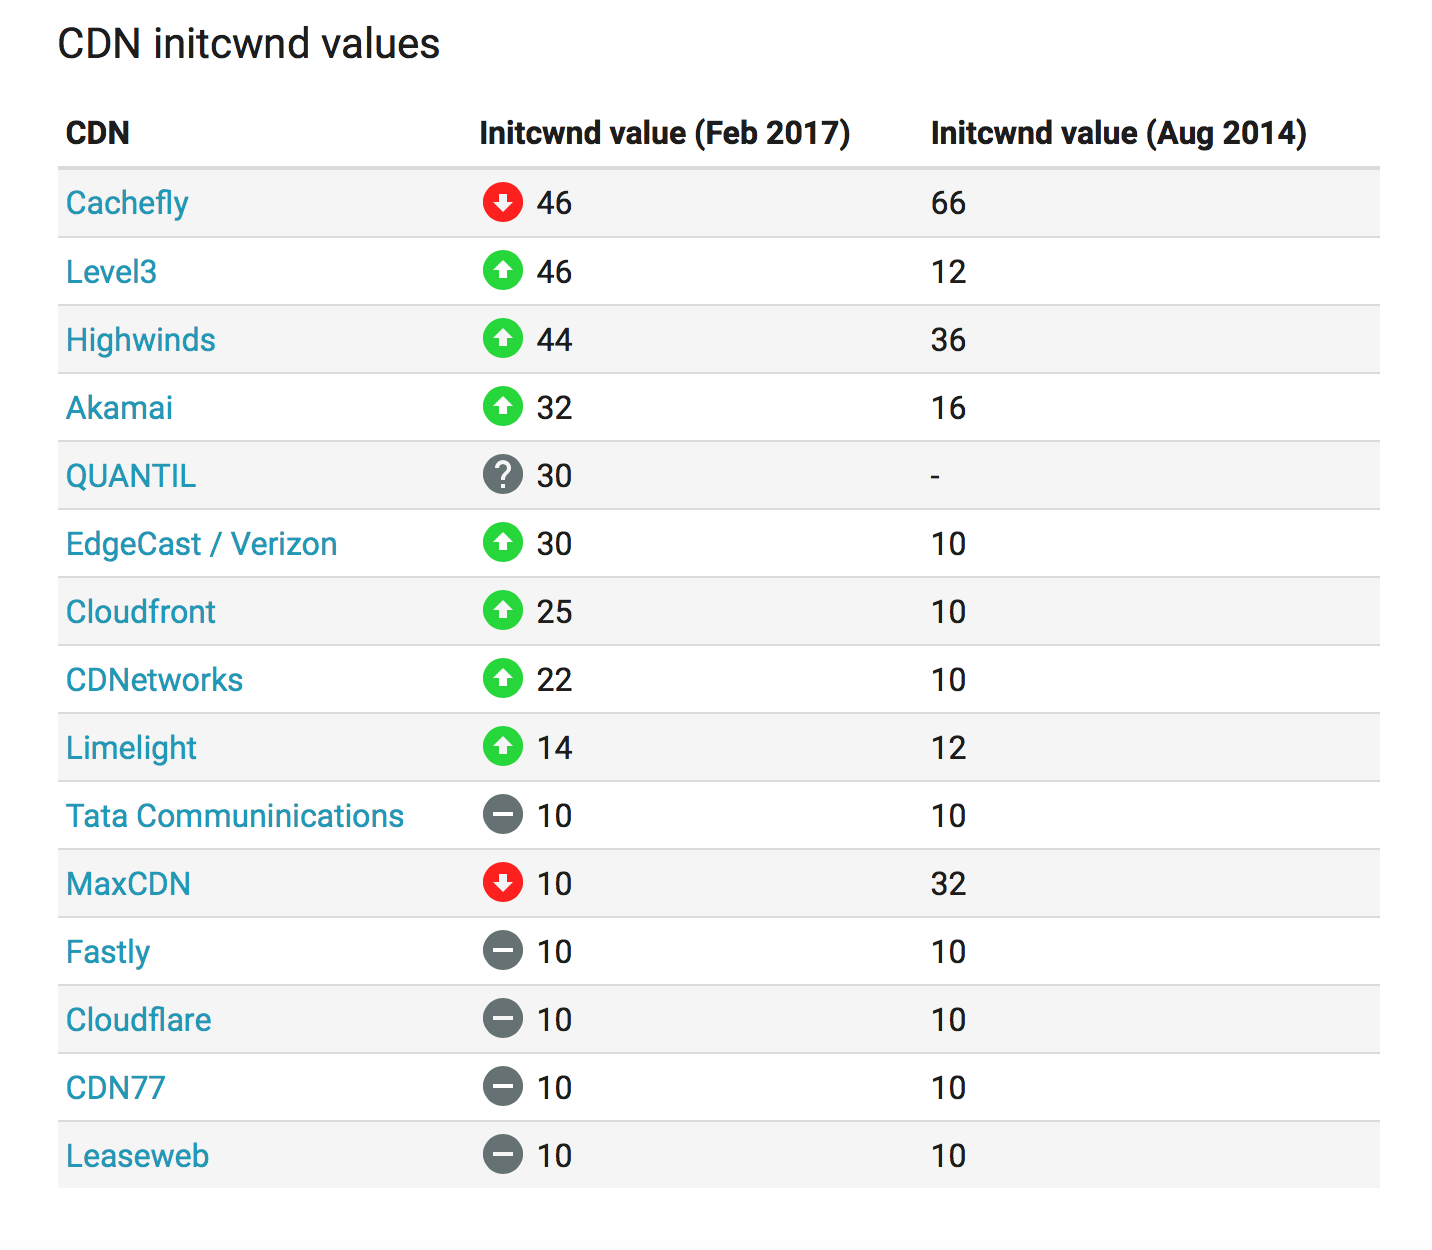1432x1250 pixels.
Task: Select QUANTIL's Aug 2014 dash value
Action: (936, 477)
